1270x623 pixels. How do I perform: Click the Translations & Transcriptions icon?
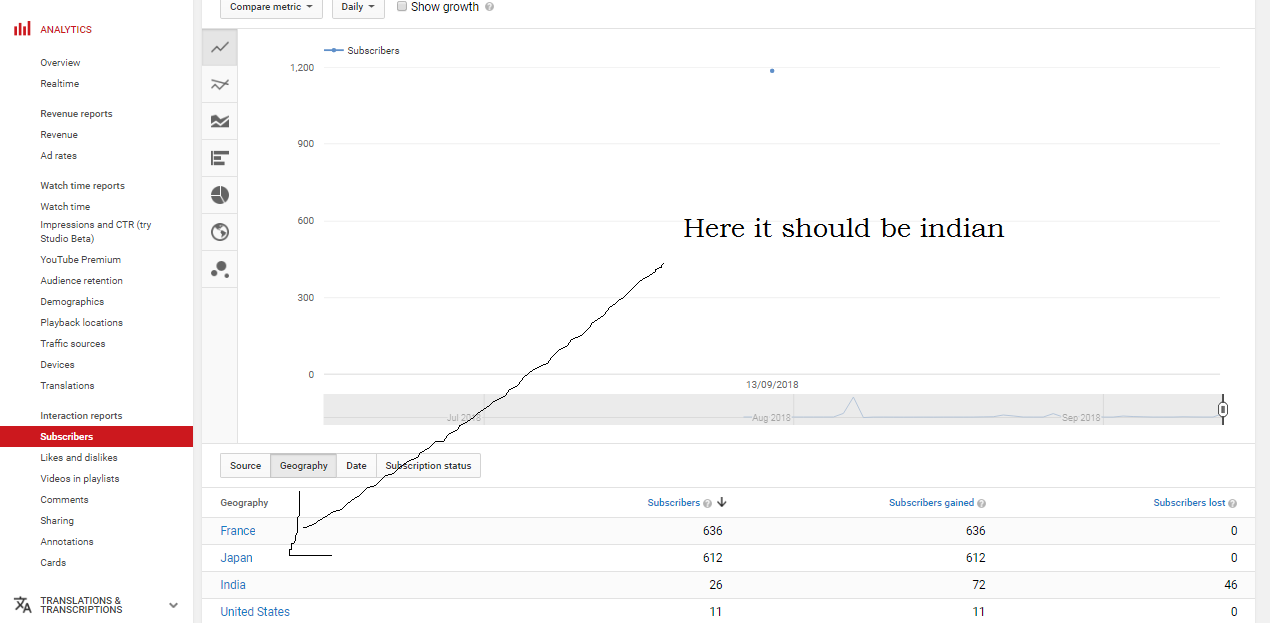pos(22,605)
